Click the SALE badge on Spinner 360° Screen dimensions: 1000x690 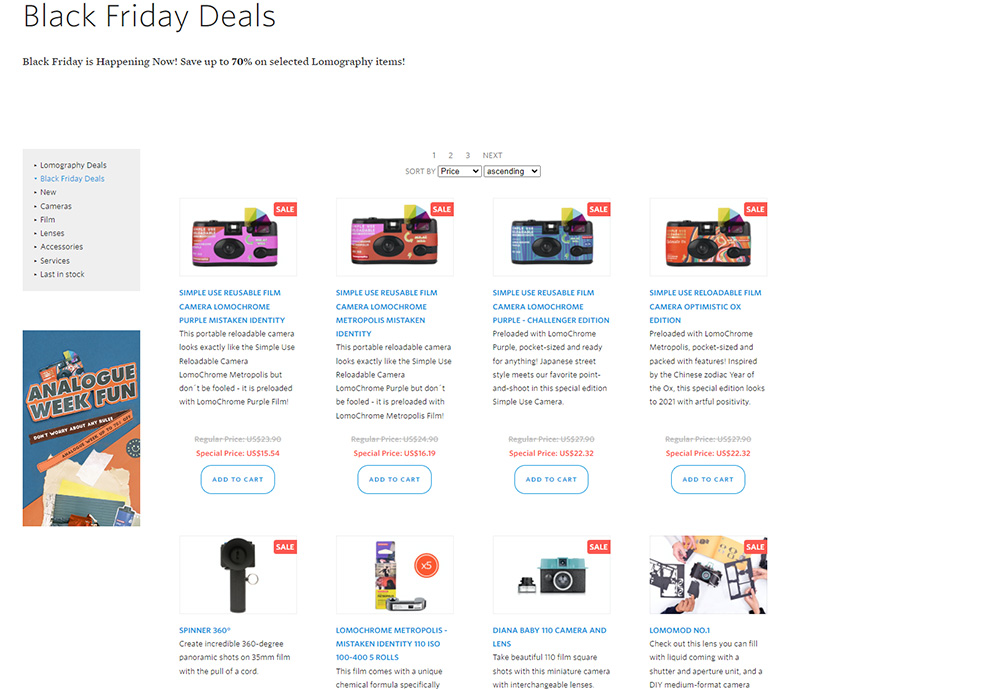[285, 547]
